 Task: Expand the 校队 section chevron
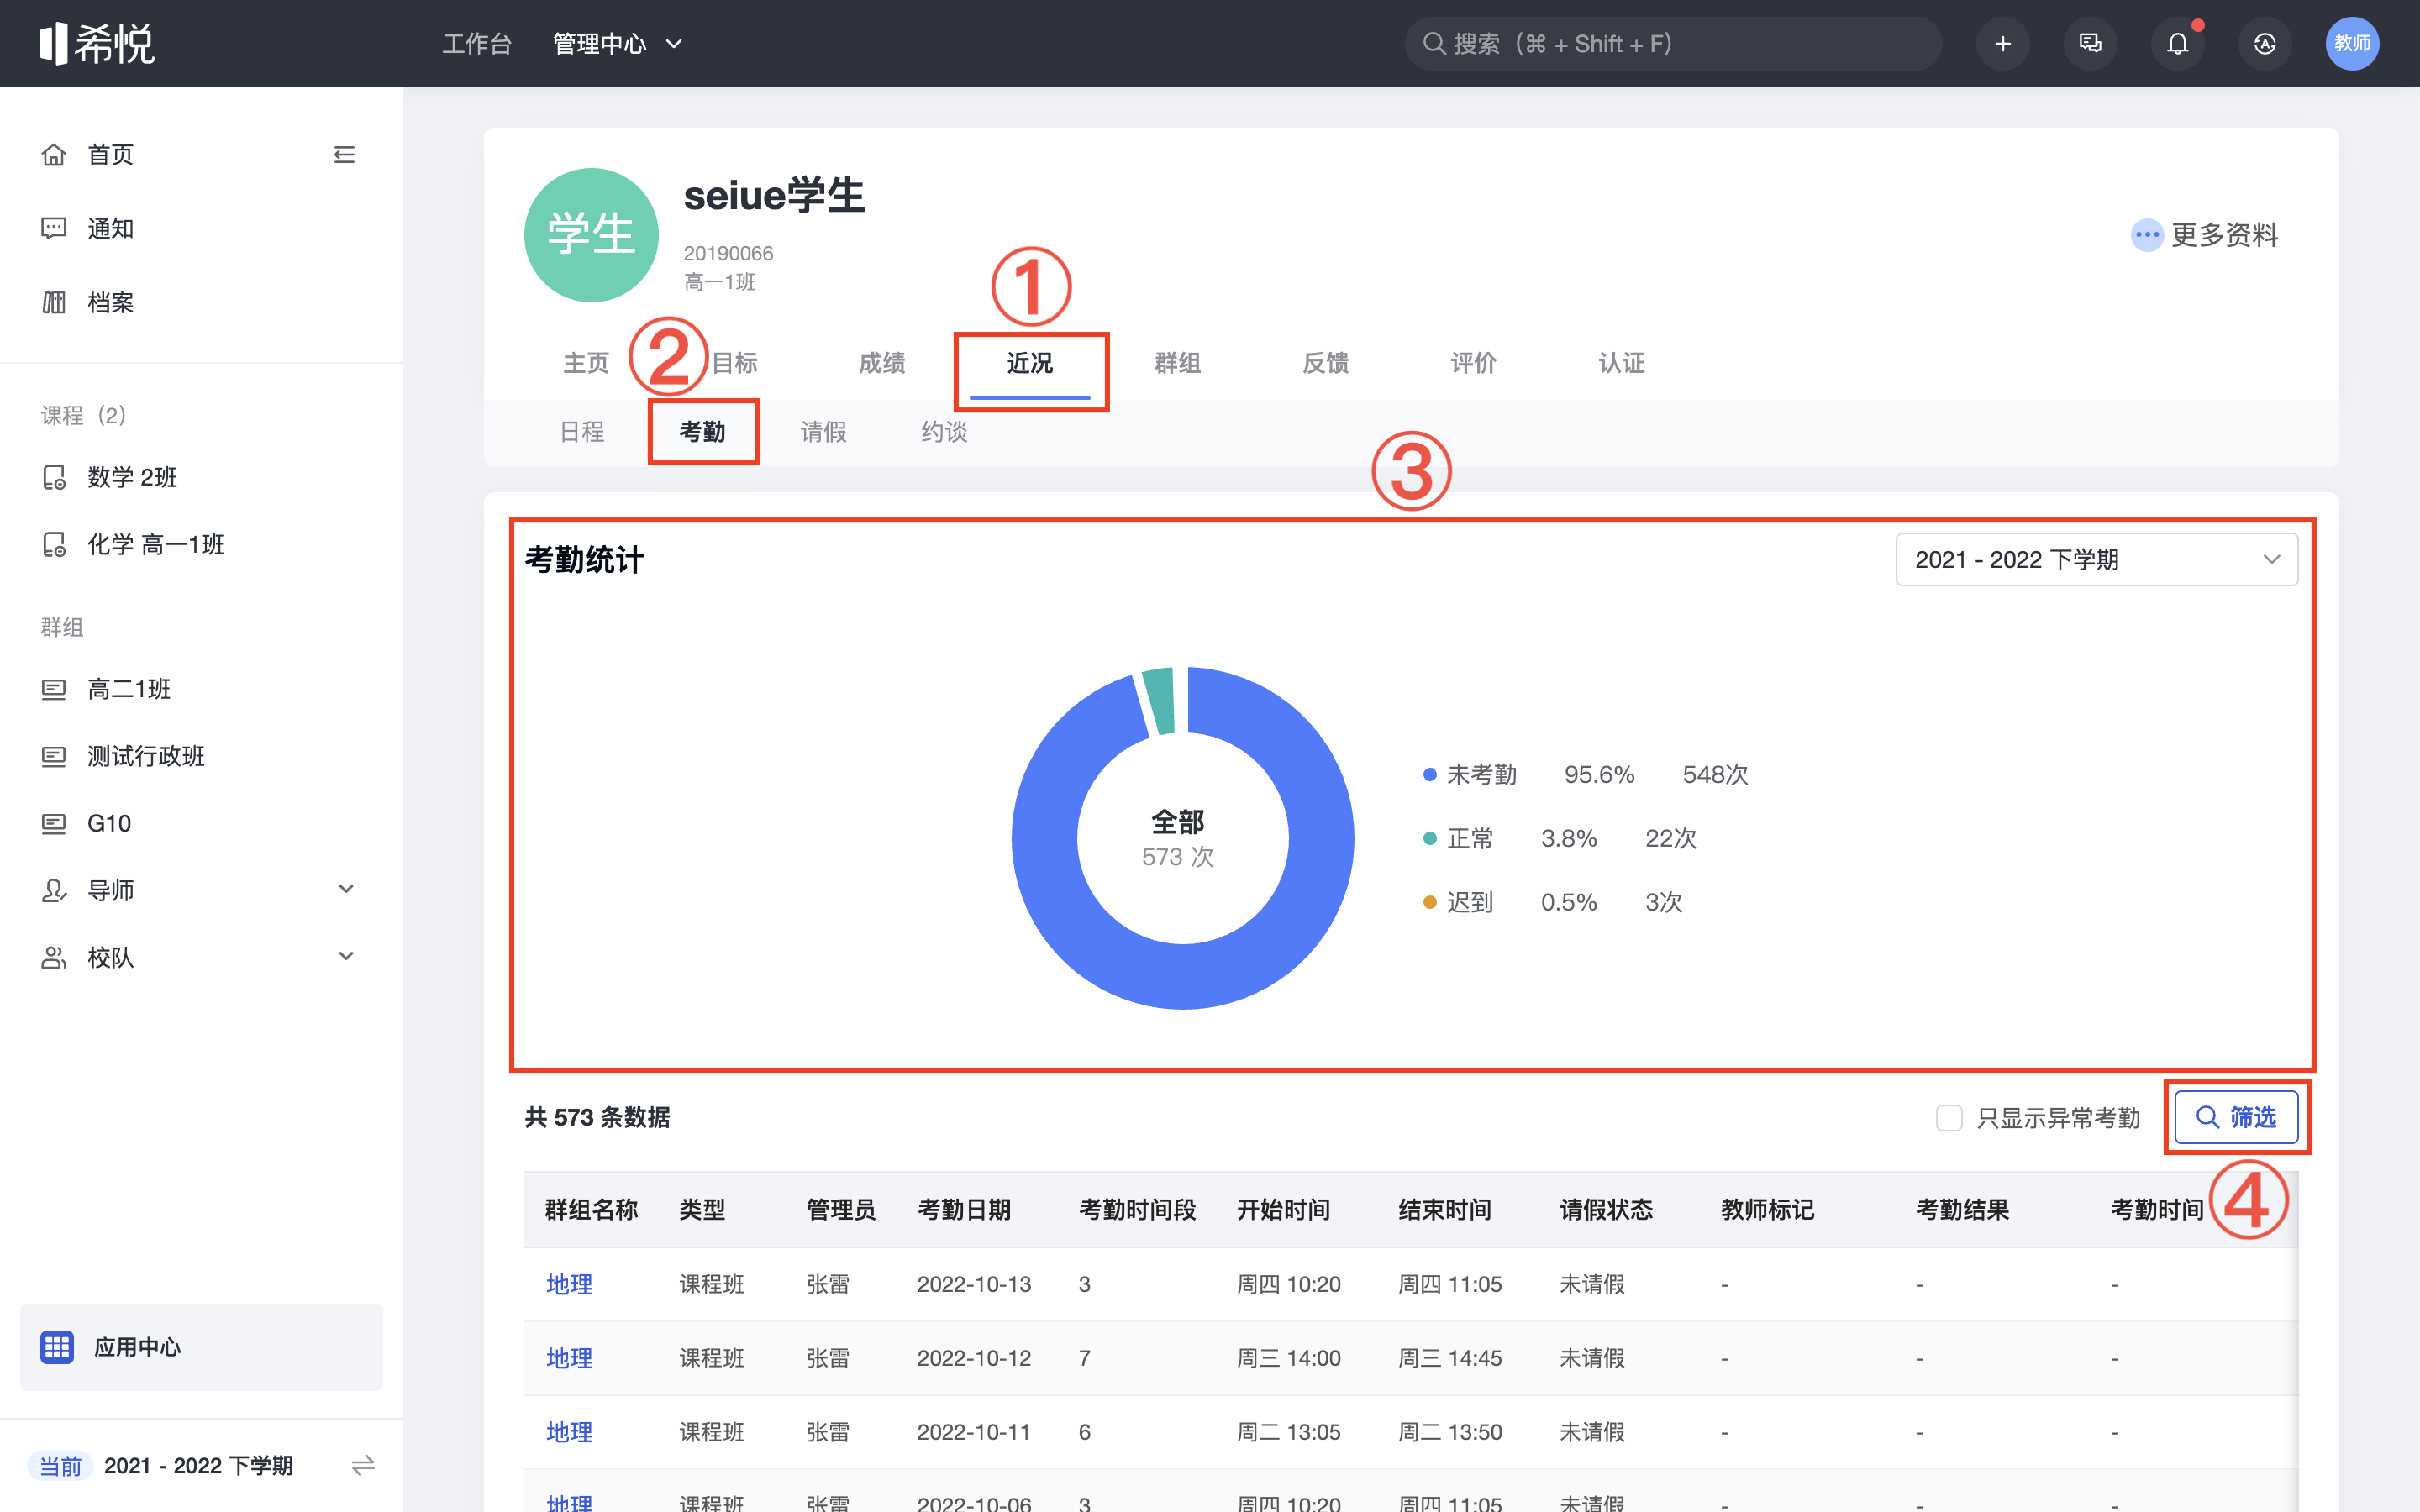[x=346, y=956]
